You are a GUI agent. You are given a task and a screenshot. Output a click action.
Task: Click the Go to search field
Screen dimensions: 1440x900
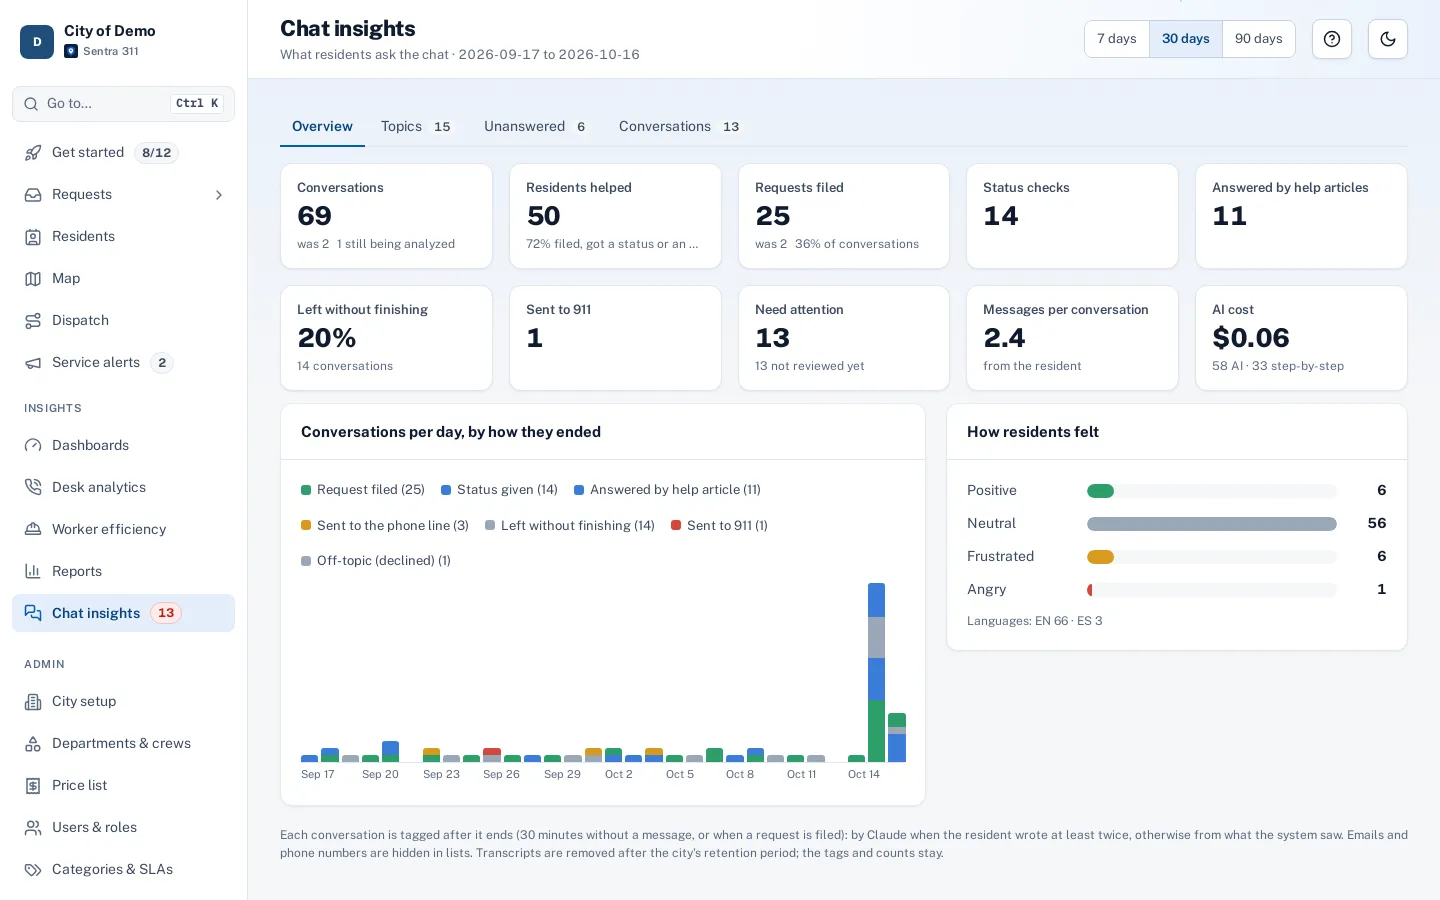tap(123, 104)
